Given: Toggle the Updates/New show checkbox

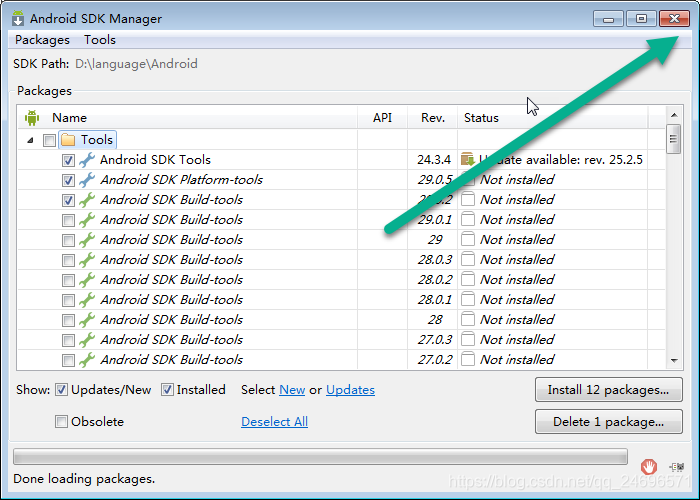Looking at the screenshot, I should pyautogui.click(x=61, y=390).
